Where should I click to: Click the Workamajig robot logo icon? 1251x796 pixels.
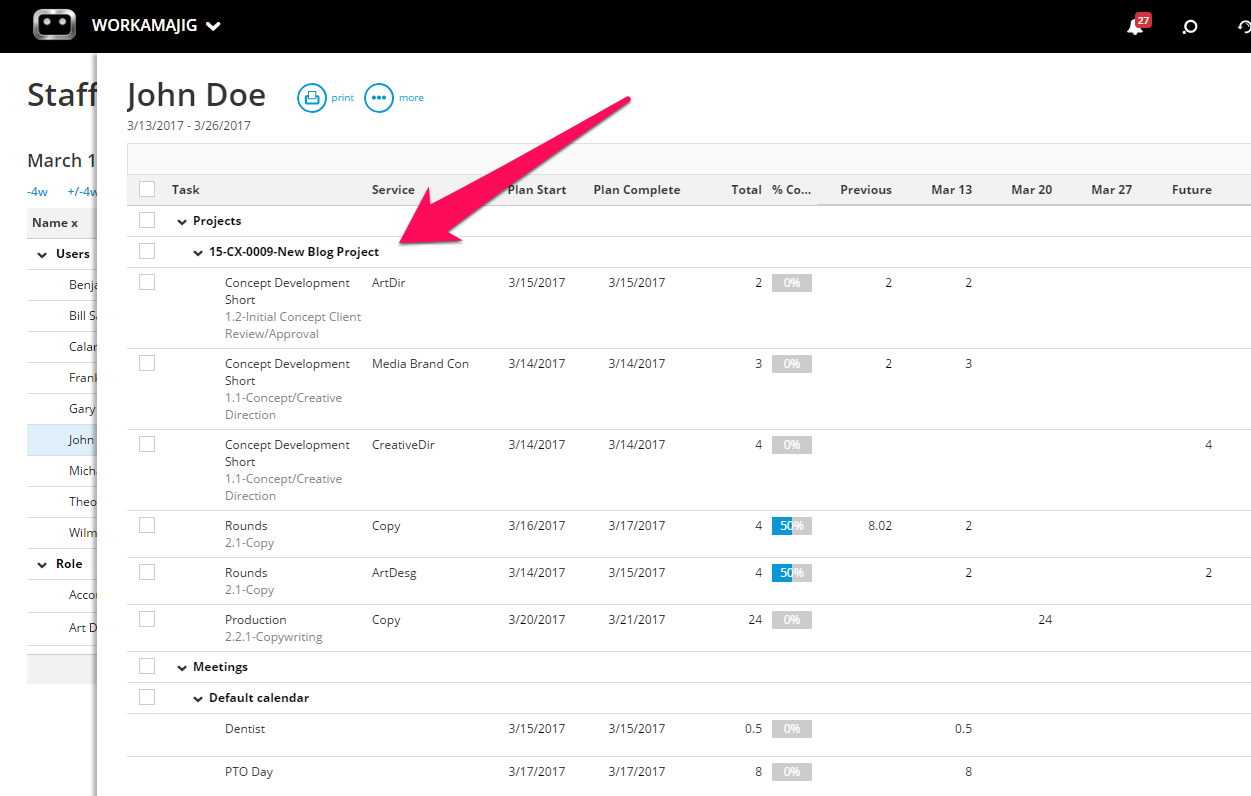click(x=54, y=25)
